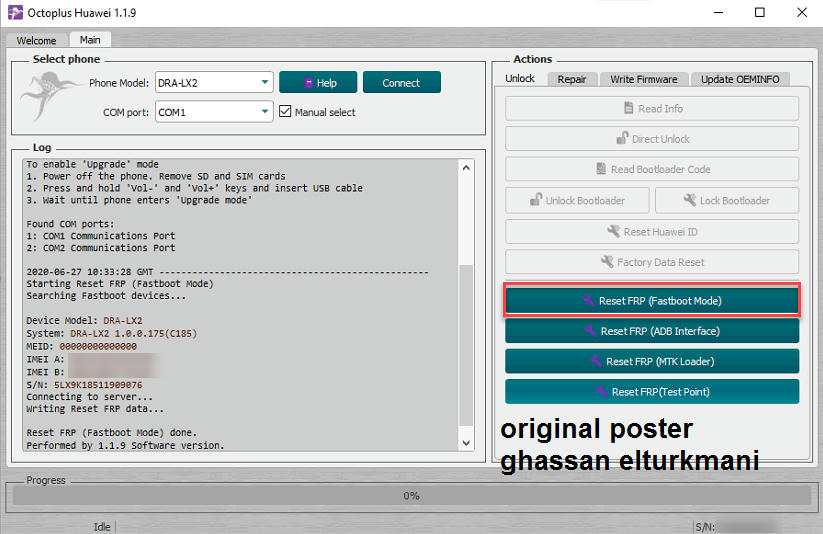Go to the Update OEMINFO tab
The height and width of the screenshot is (534, 823).
(x=740, y=79)
